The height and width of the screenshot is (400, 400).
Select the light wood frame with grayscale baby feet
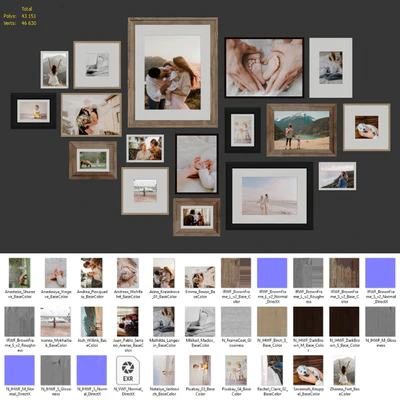[x=97, y=65]
